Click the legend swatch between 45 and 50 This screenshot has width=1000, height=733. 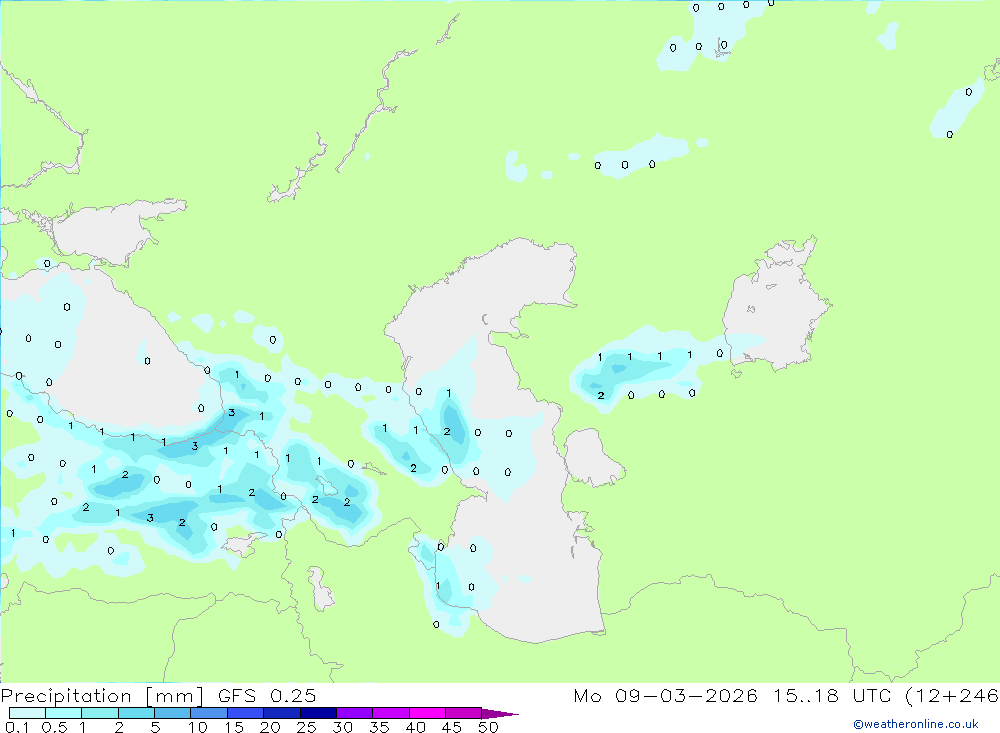click(464, 713)
